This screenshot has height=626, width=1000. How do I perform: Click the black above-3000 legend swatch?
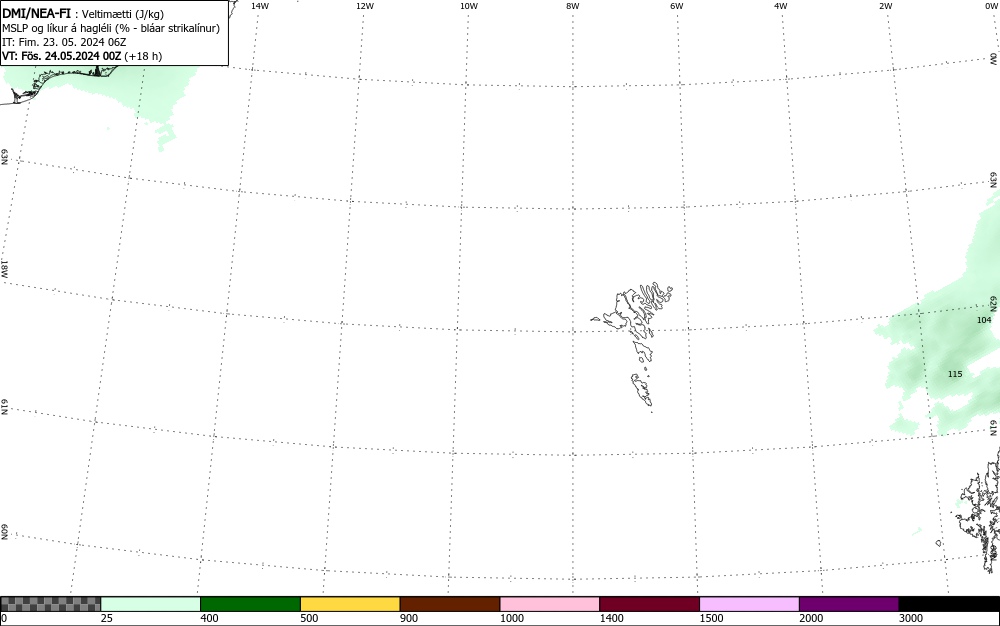tap(949, 604)
